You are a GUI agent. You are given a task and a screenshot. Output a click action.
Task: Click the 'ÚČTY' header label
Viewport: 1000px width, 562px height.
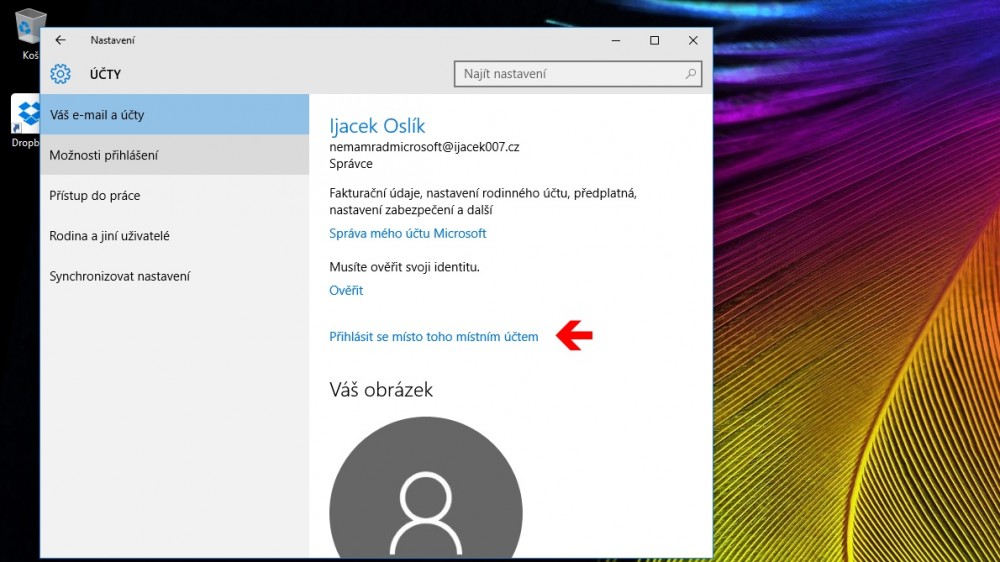point(105,74)
